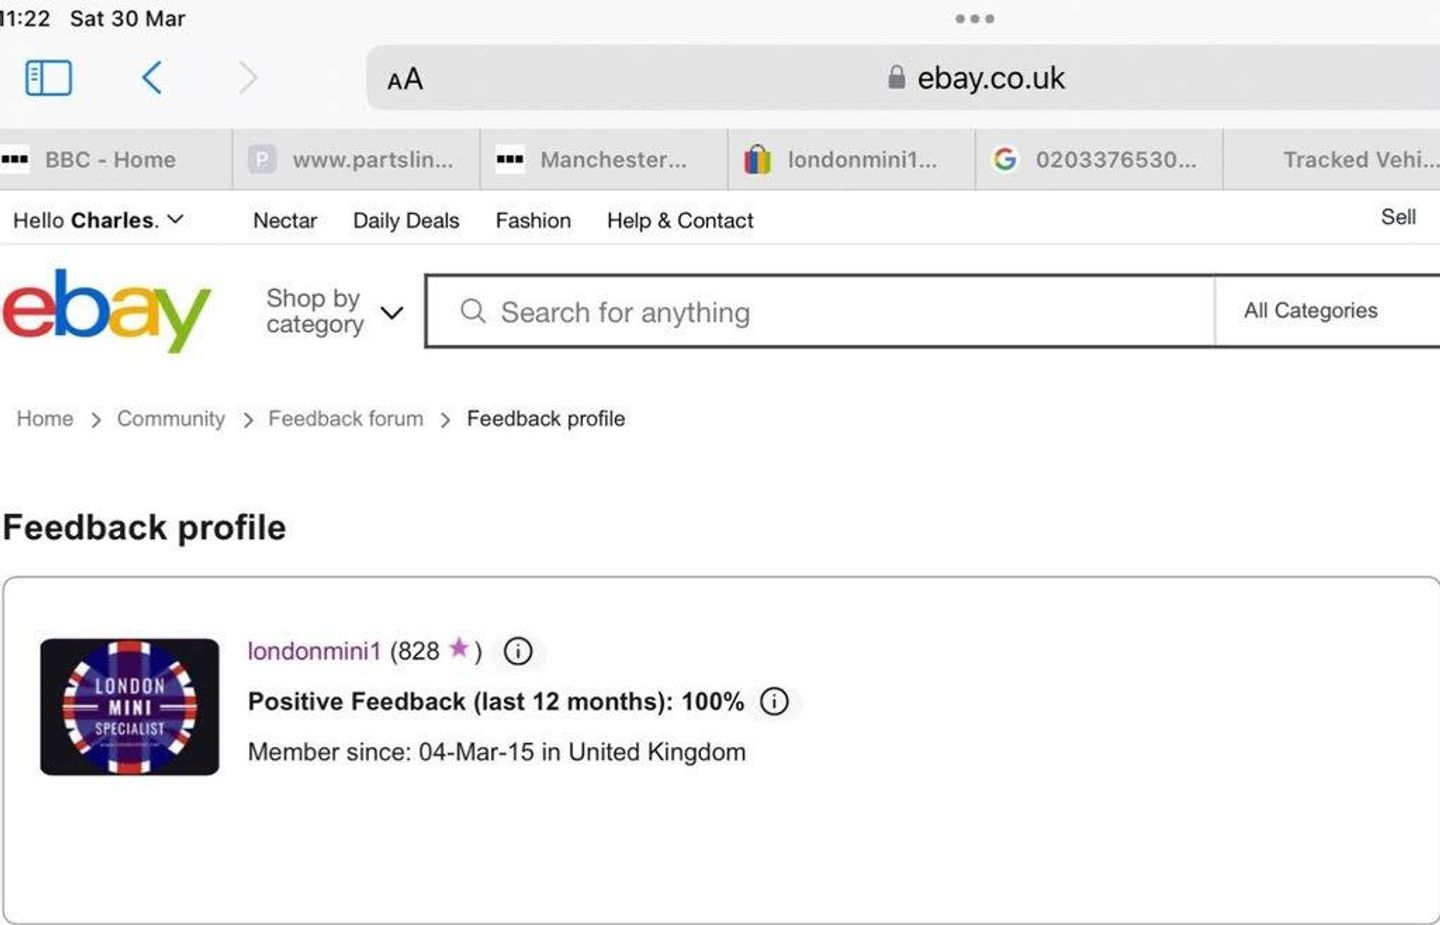
Task: Open the All Categories selector
Action: click(x=1310, y=311)
